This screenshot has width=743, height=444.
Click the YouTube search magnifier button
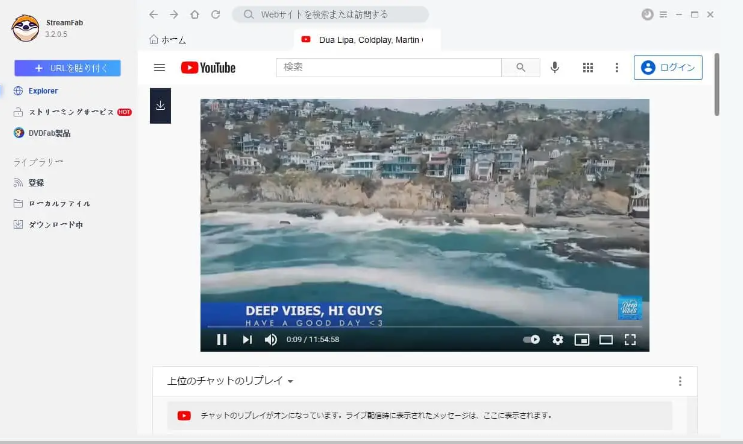(521, 67)
